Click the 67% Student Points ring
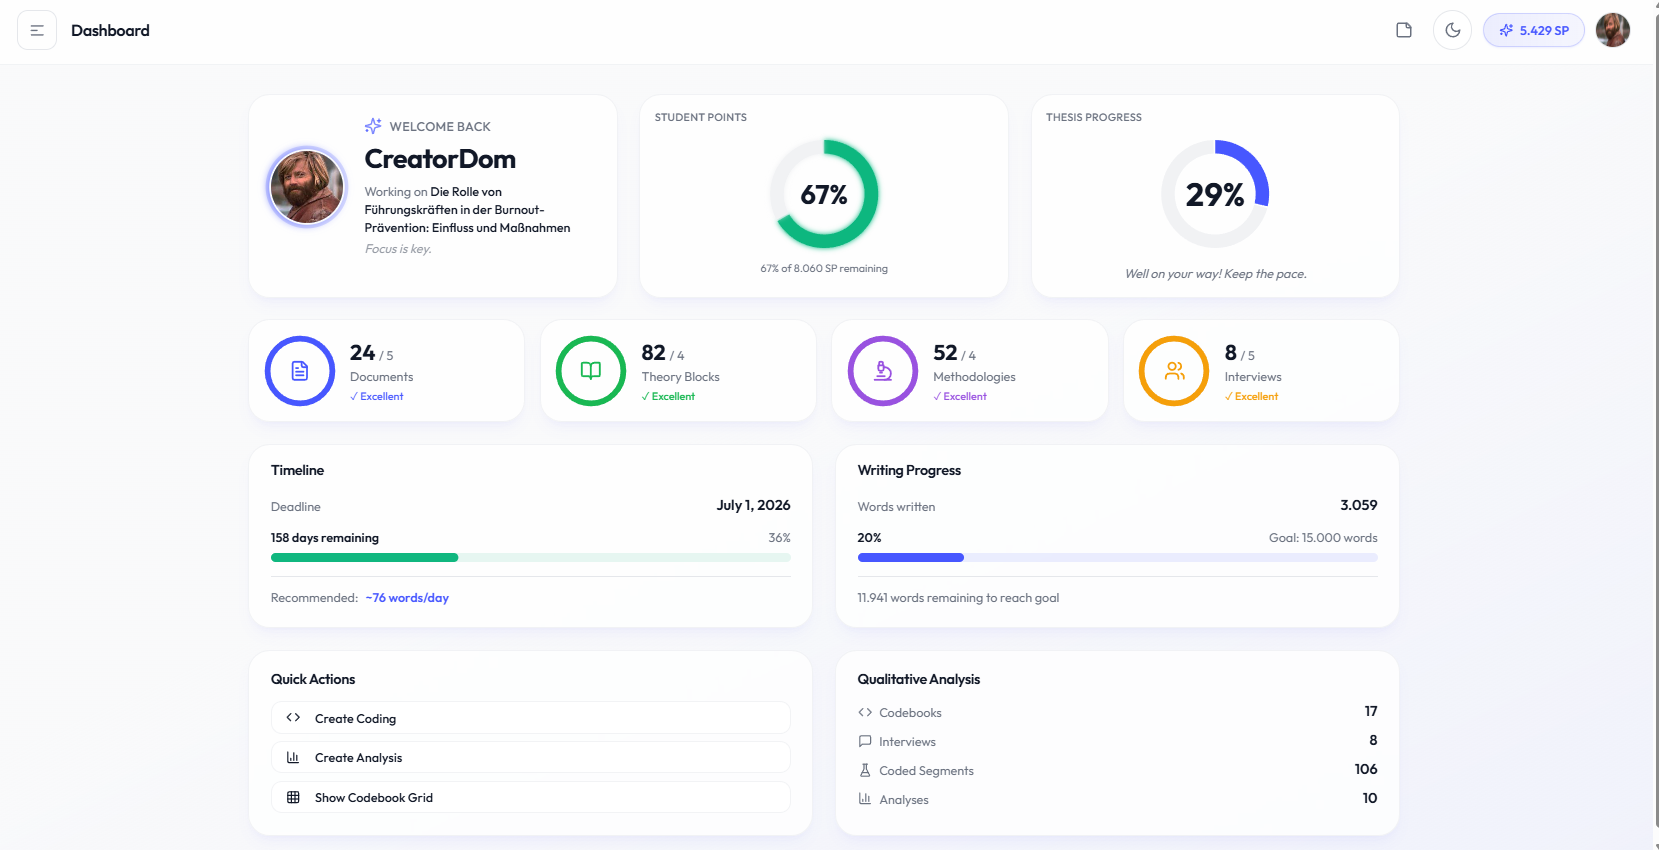This screenshot has width=1659, height=850. pyautogui.click(x=824, y=194)
